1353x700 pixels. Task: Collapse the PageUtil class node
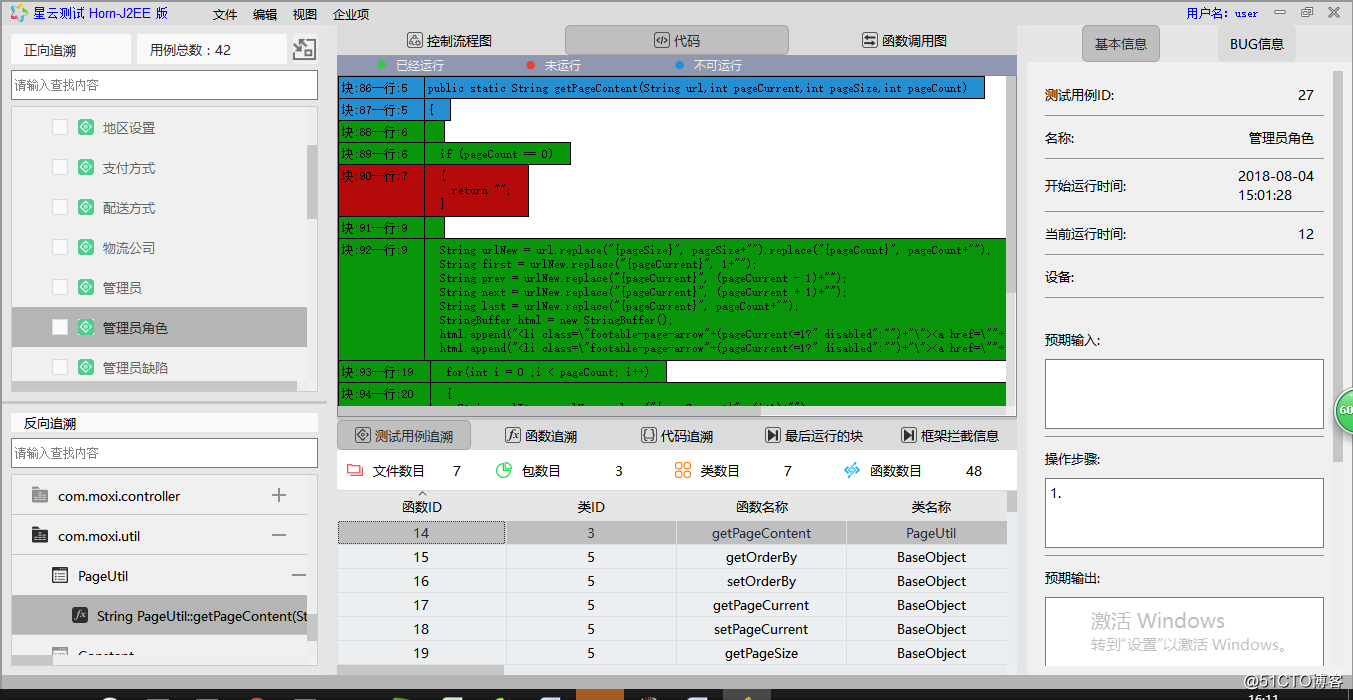coord(298,576)
